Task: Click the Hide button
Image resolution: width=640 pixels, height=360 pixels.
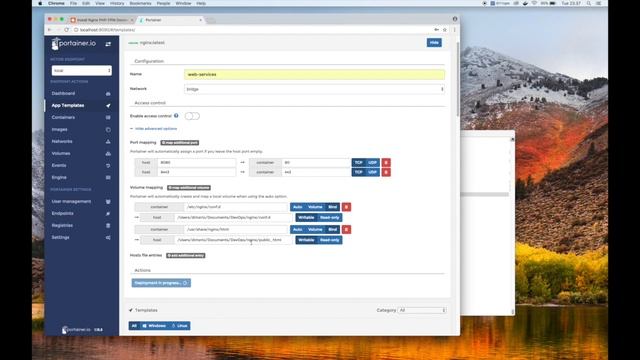Action: coord(434,42)
